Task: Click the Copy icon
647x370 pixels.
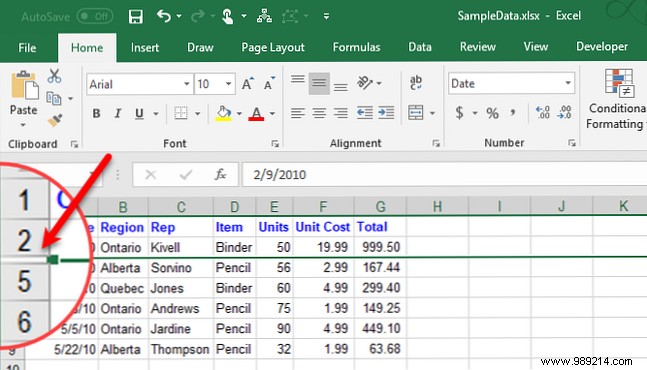Action: [x=54, y=98]
